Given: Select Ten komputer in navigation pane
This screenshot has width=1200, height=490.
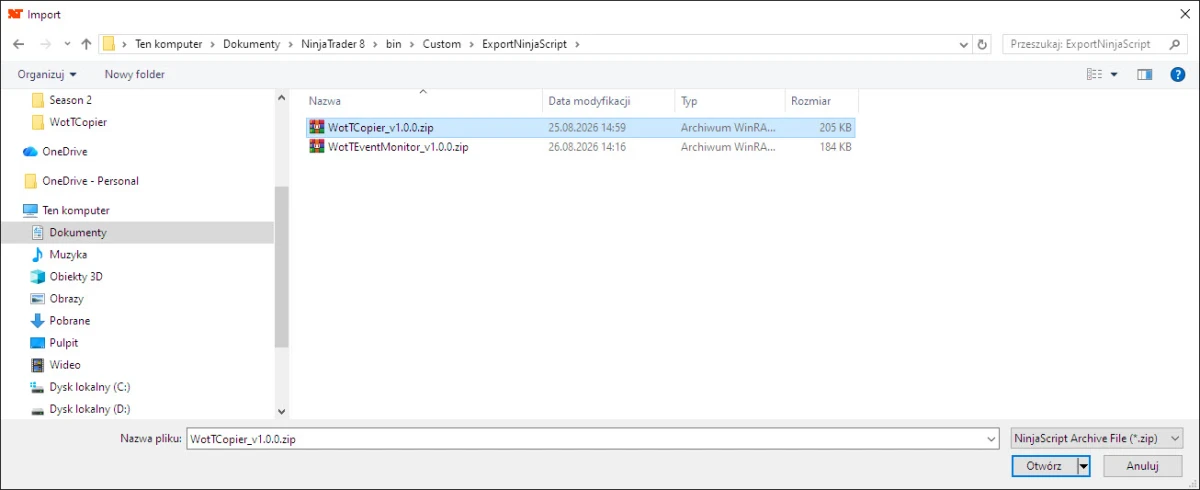Looking at the screenshot, I should click(76, 210).
